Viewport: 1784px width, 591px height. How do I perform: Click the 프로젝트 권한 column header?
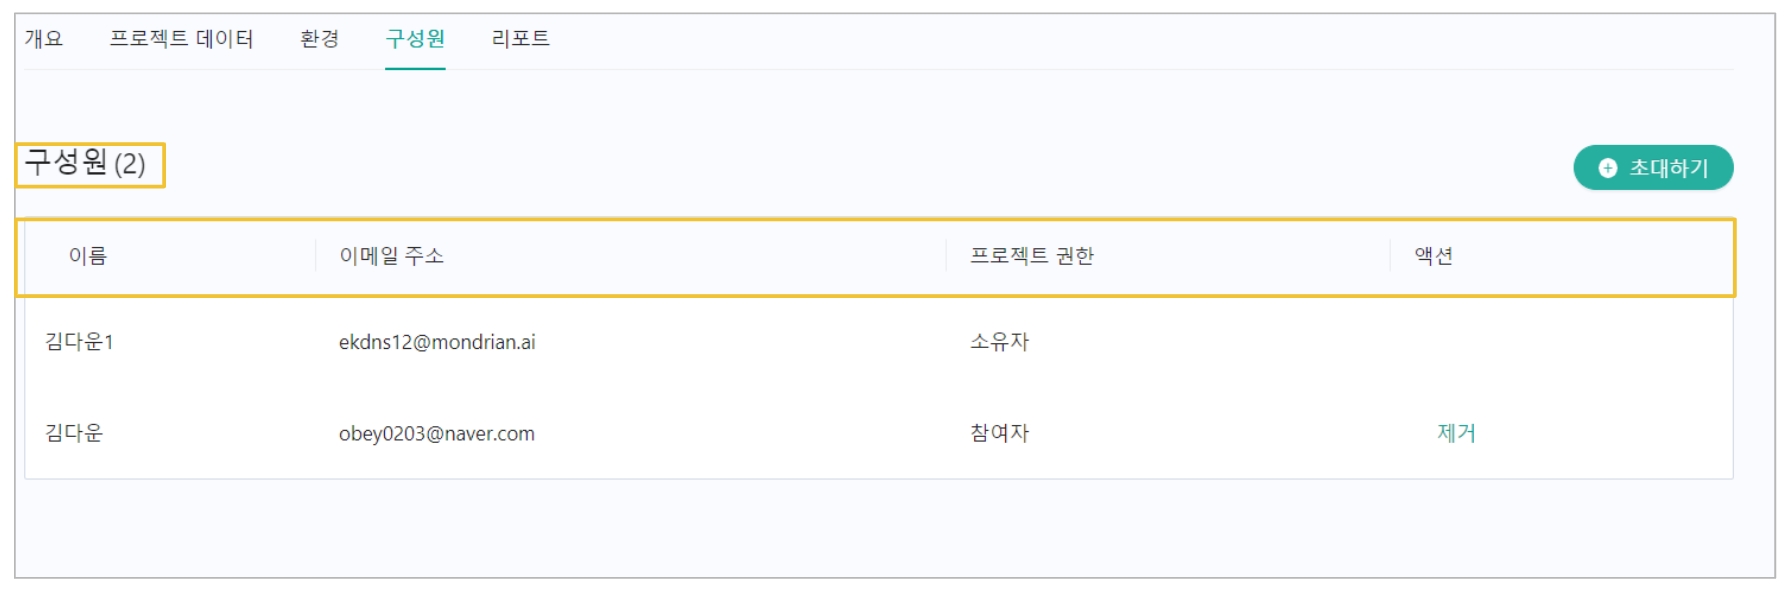1031,256
